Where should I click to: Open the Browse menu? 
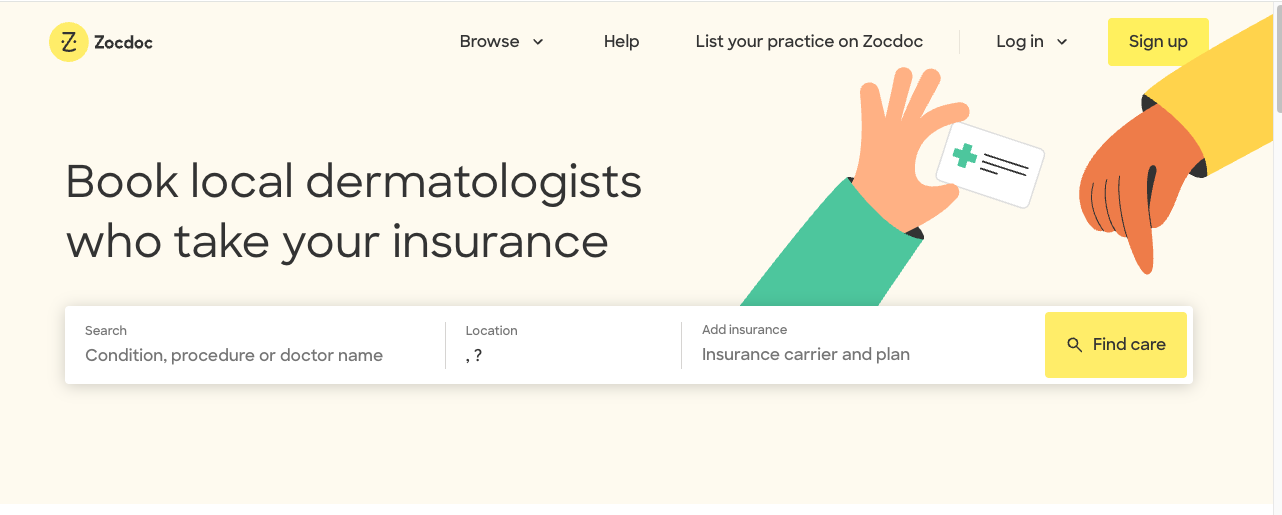coord(489,42)
